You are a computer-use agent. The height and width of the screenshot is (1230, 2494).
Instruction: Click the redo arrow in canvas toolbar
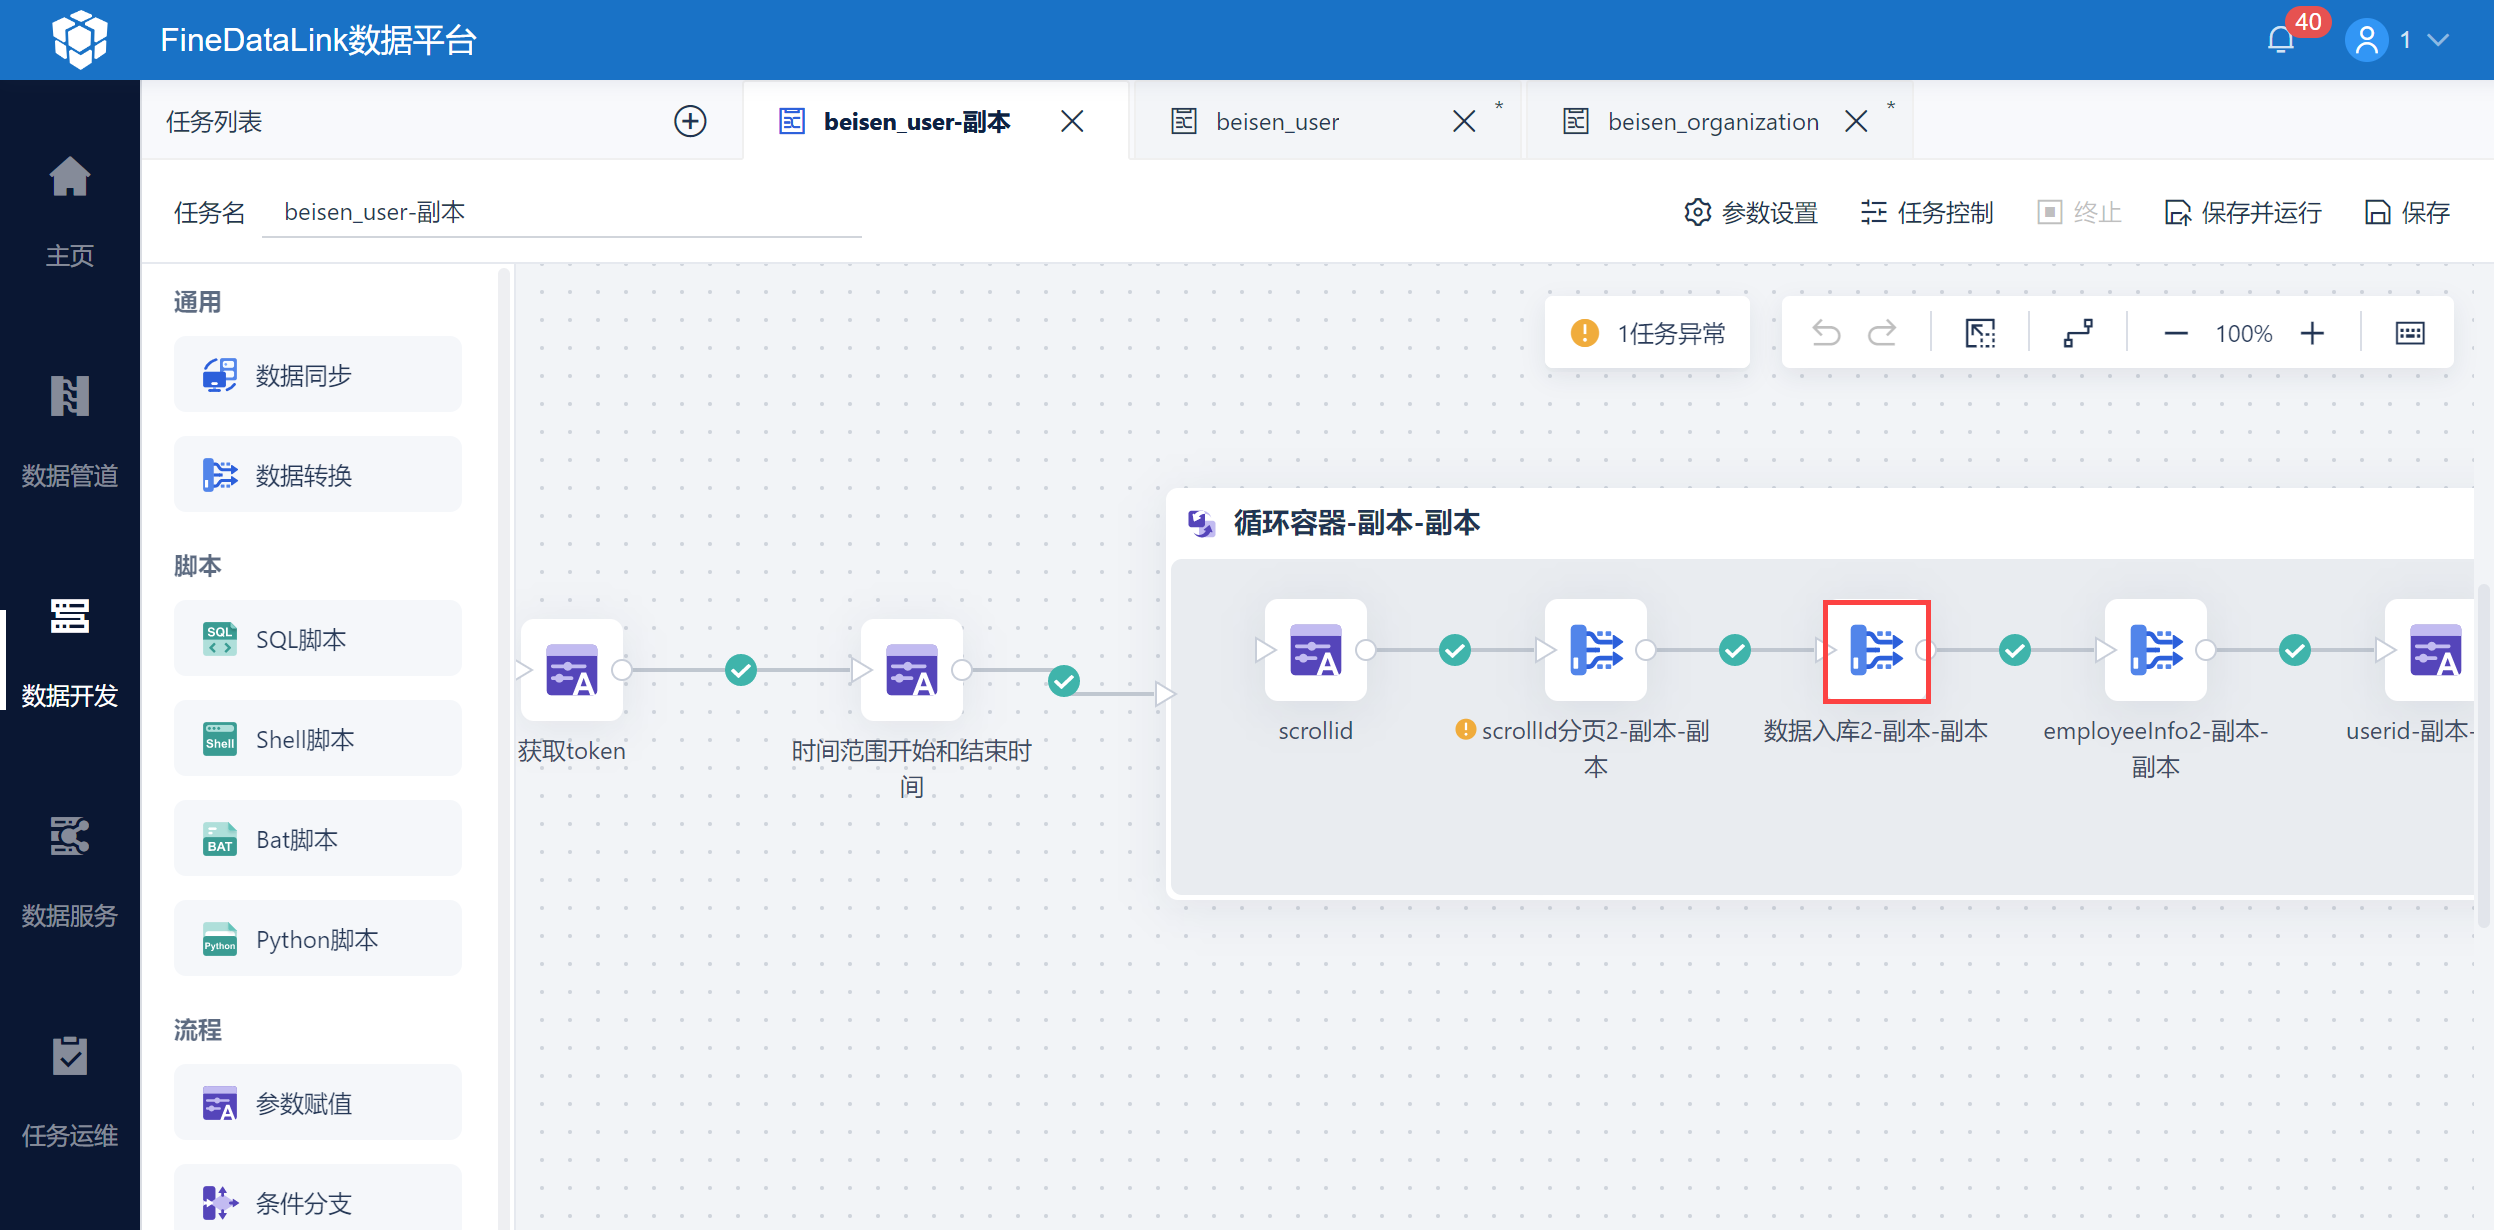point(1883,333)
